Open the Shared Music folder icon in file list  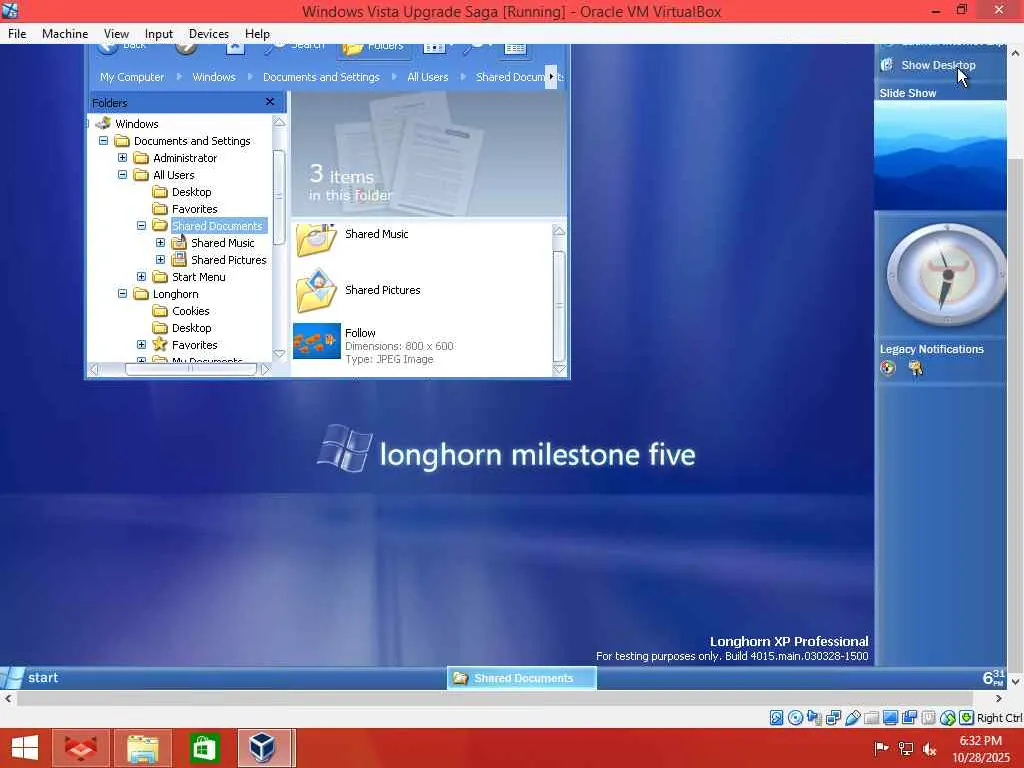316,240
